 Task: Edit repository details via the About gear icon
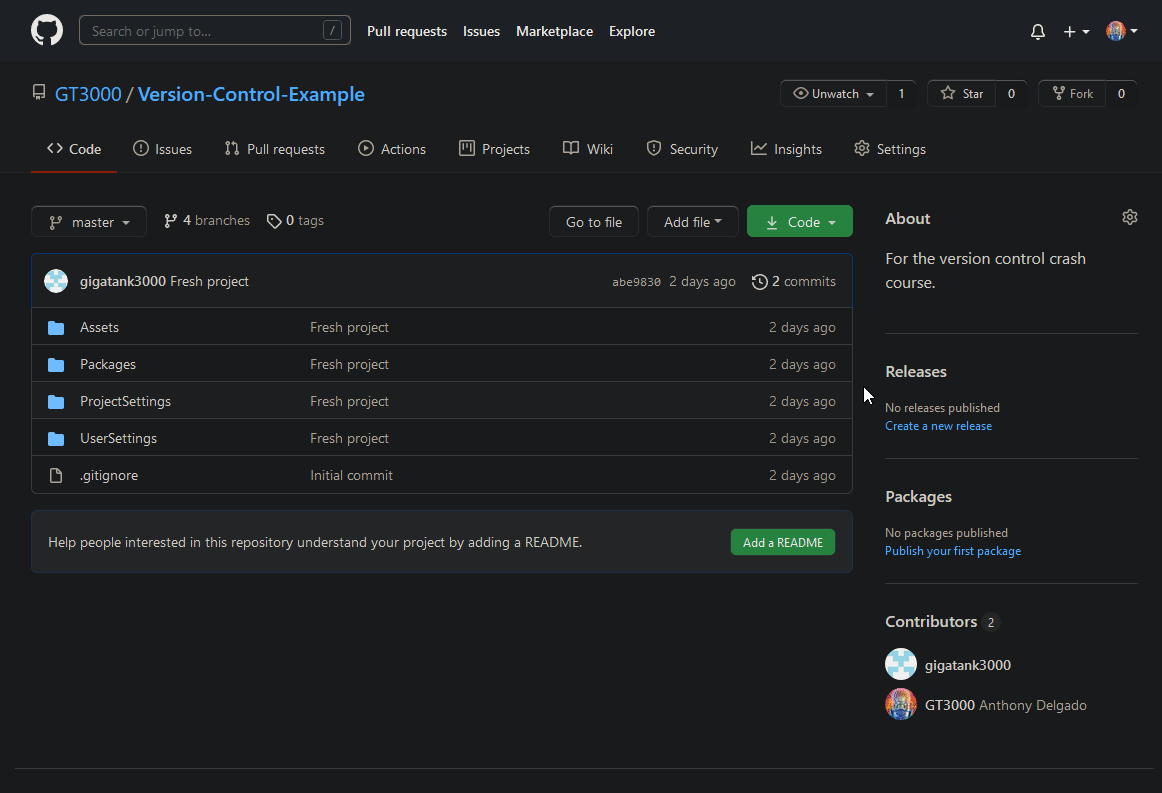[x=1129, y=217]
